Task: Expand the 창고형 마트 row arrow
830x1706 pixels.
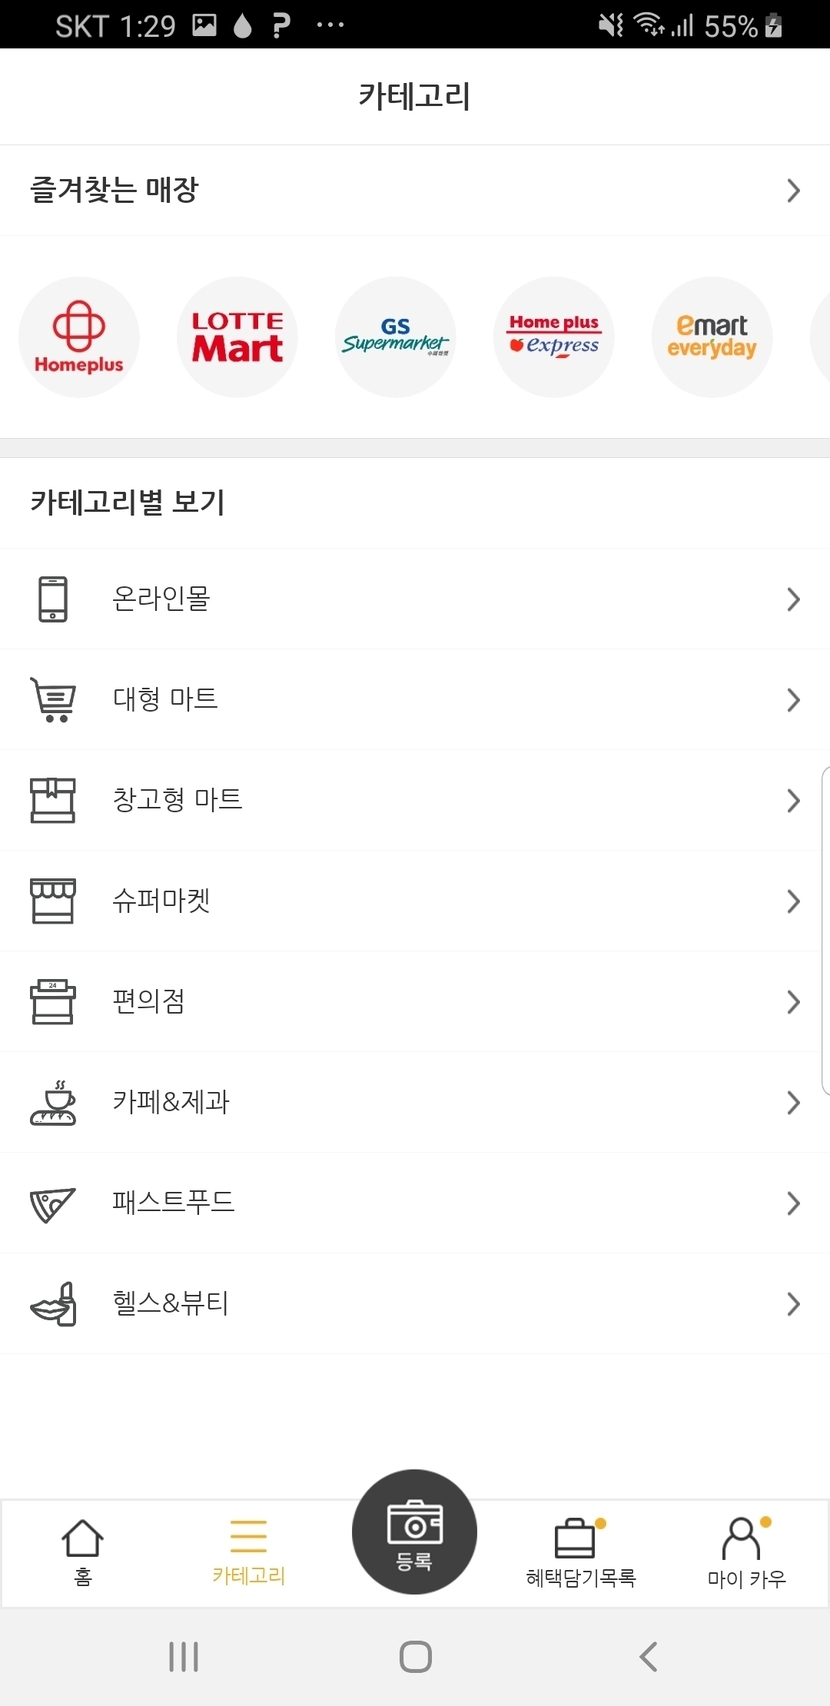Action: point(793,801)
